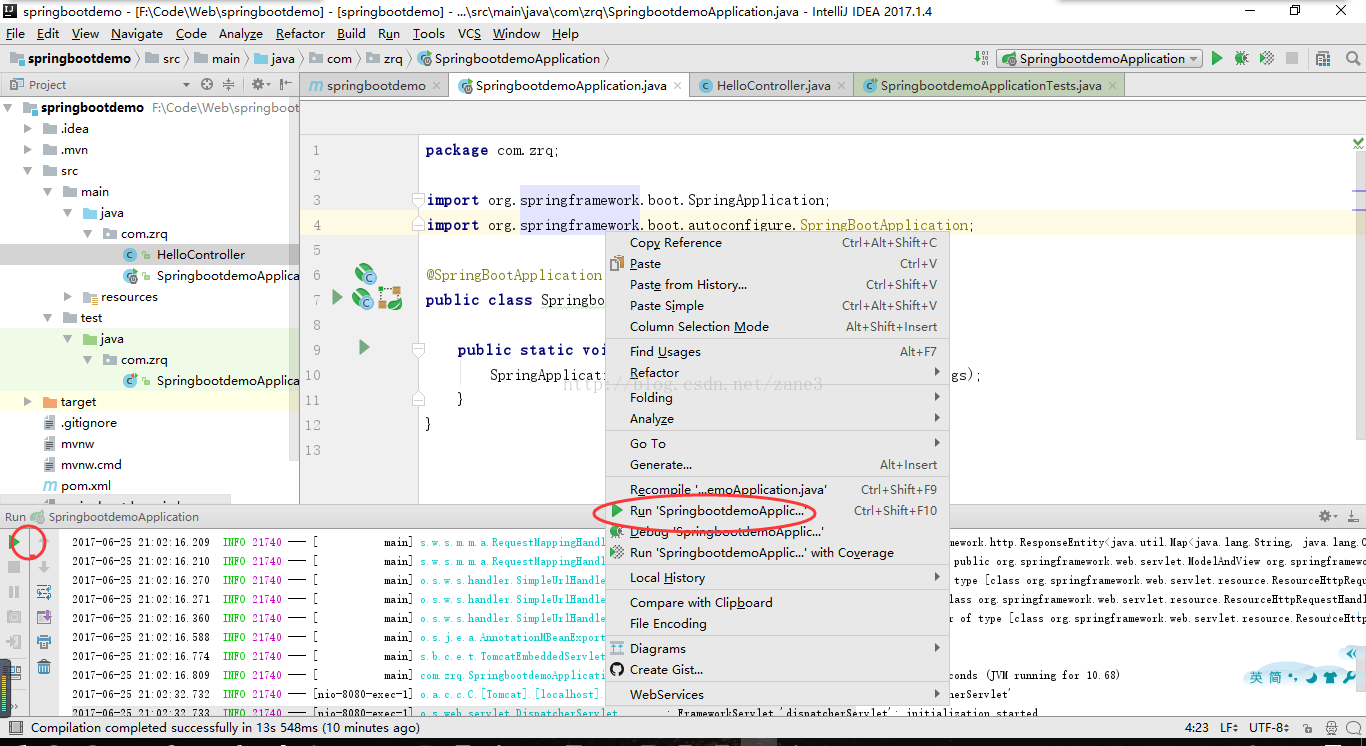Choose Debug 'SpringbootdemoApplic...' in context menu

pos(776,532)
